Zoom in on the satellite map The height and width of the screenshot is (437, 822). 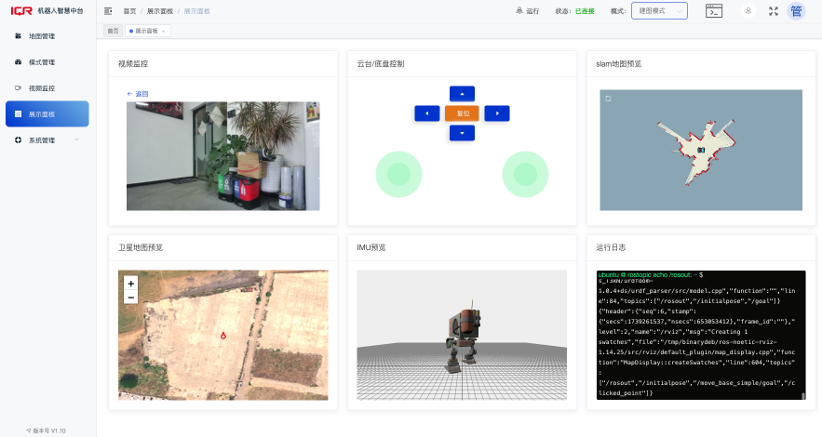tap(130, 284)
